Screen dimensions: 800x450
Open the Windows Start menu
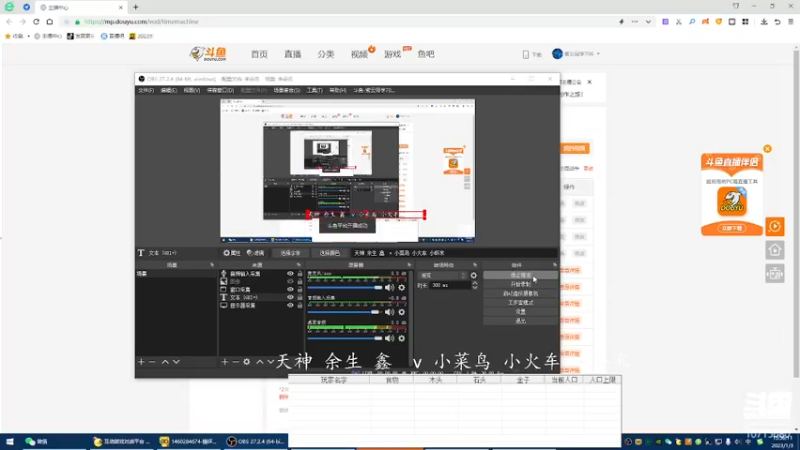pyautogui.click(x=9, y=441)
